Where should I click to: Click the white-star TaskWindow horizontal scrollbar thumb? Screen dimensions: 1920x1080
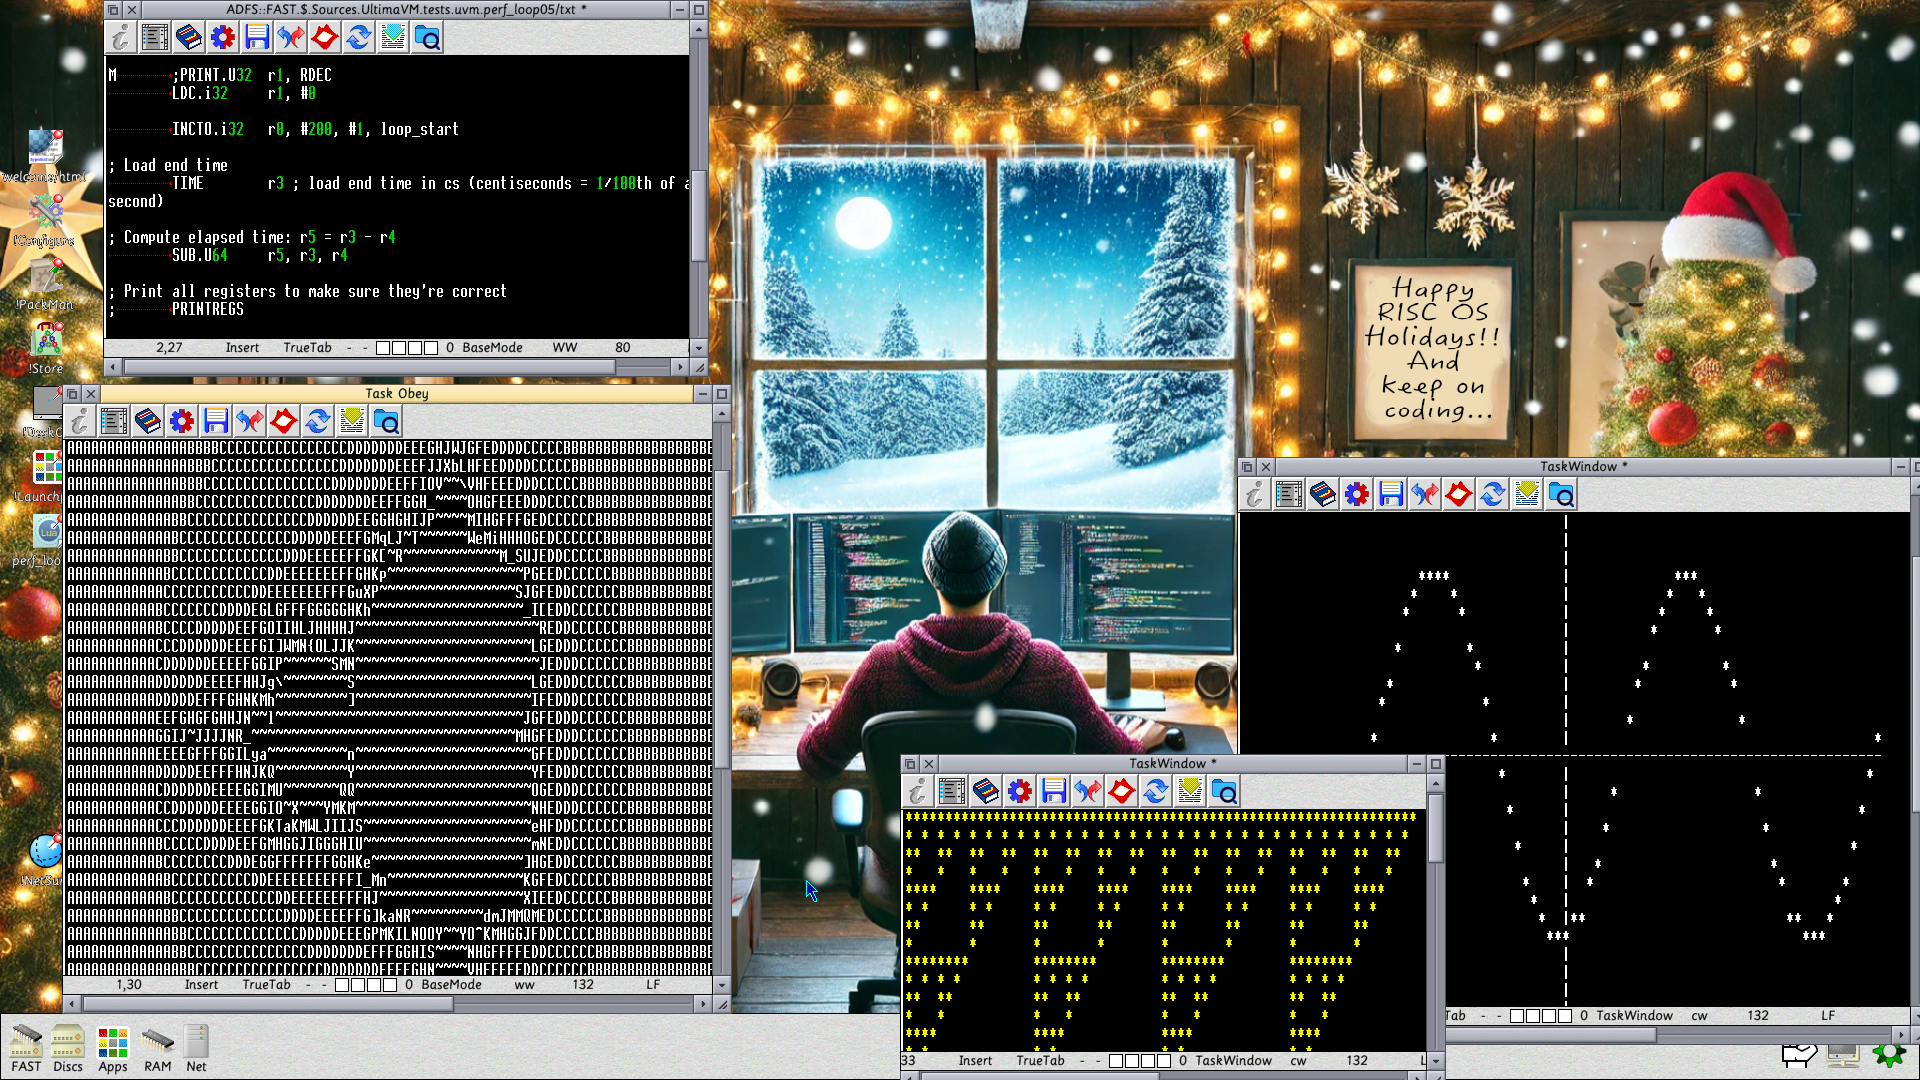tap(1552, 1035)
